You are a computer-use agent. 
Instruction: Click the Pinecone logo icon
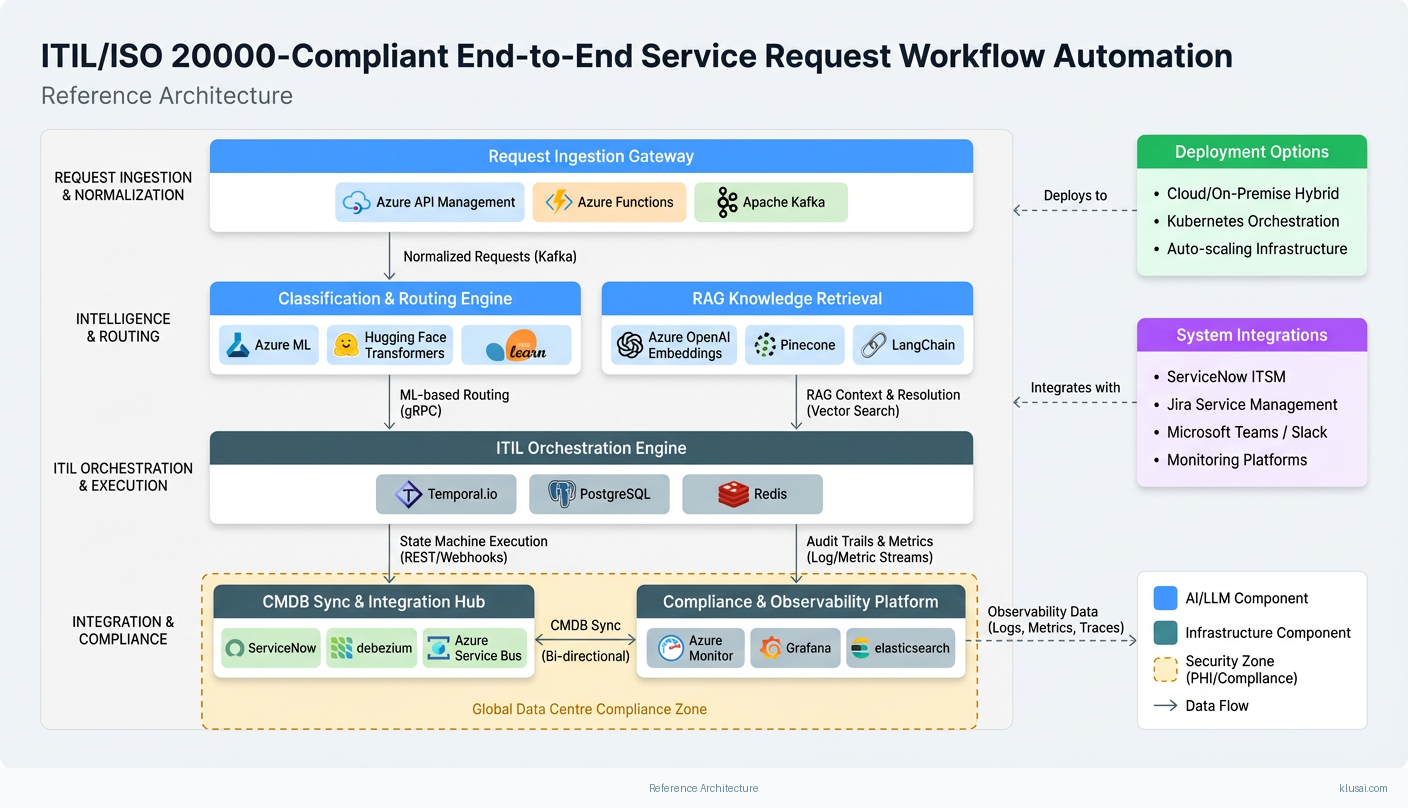765,345
